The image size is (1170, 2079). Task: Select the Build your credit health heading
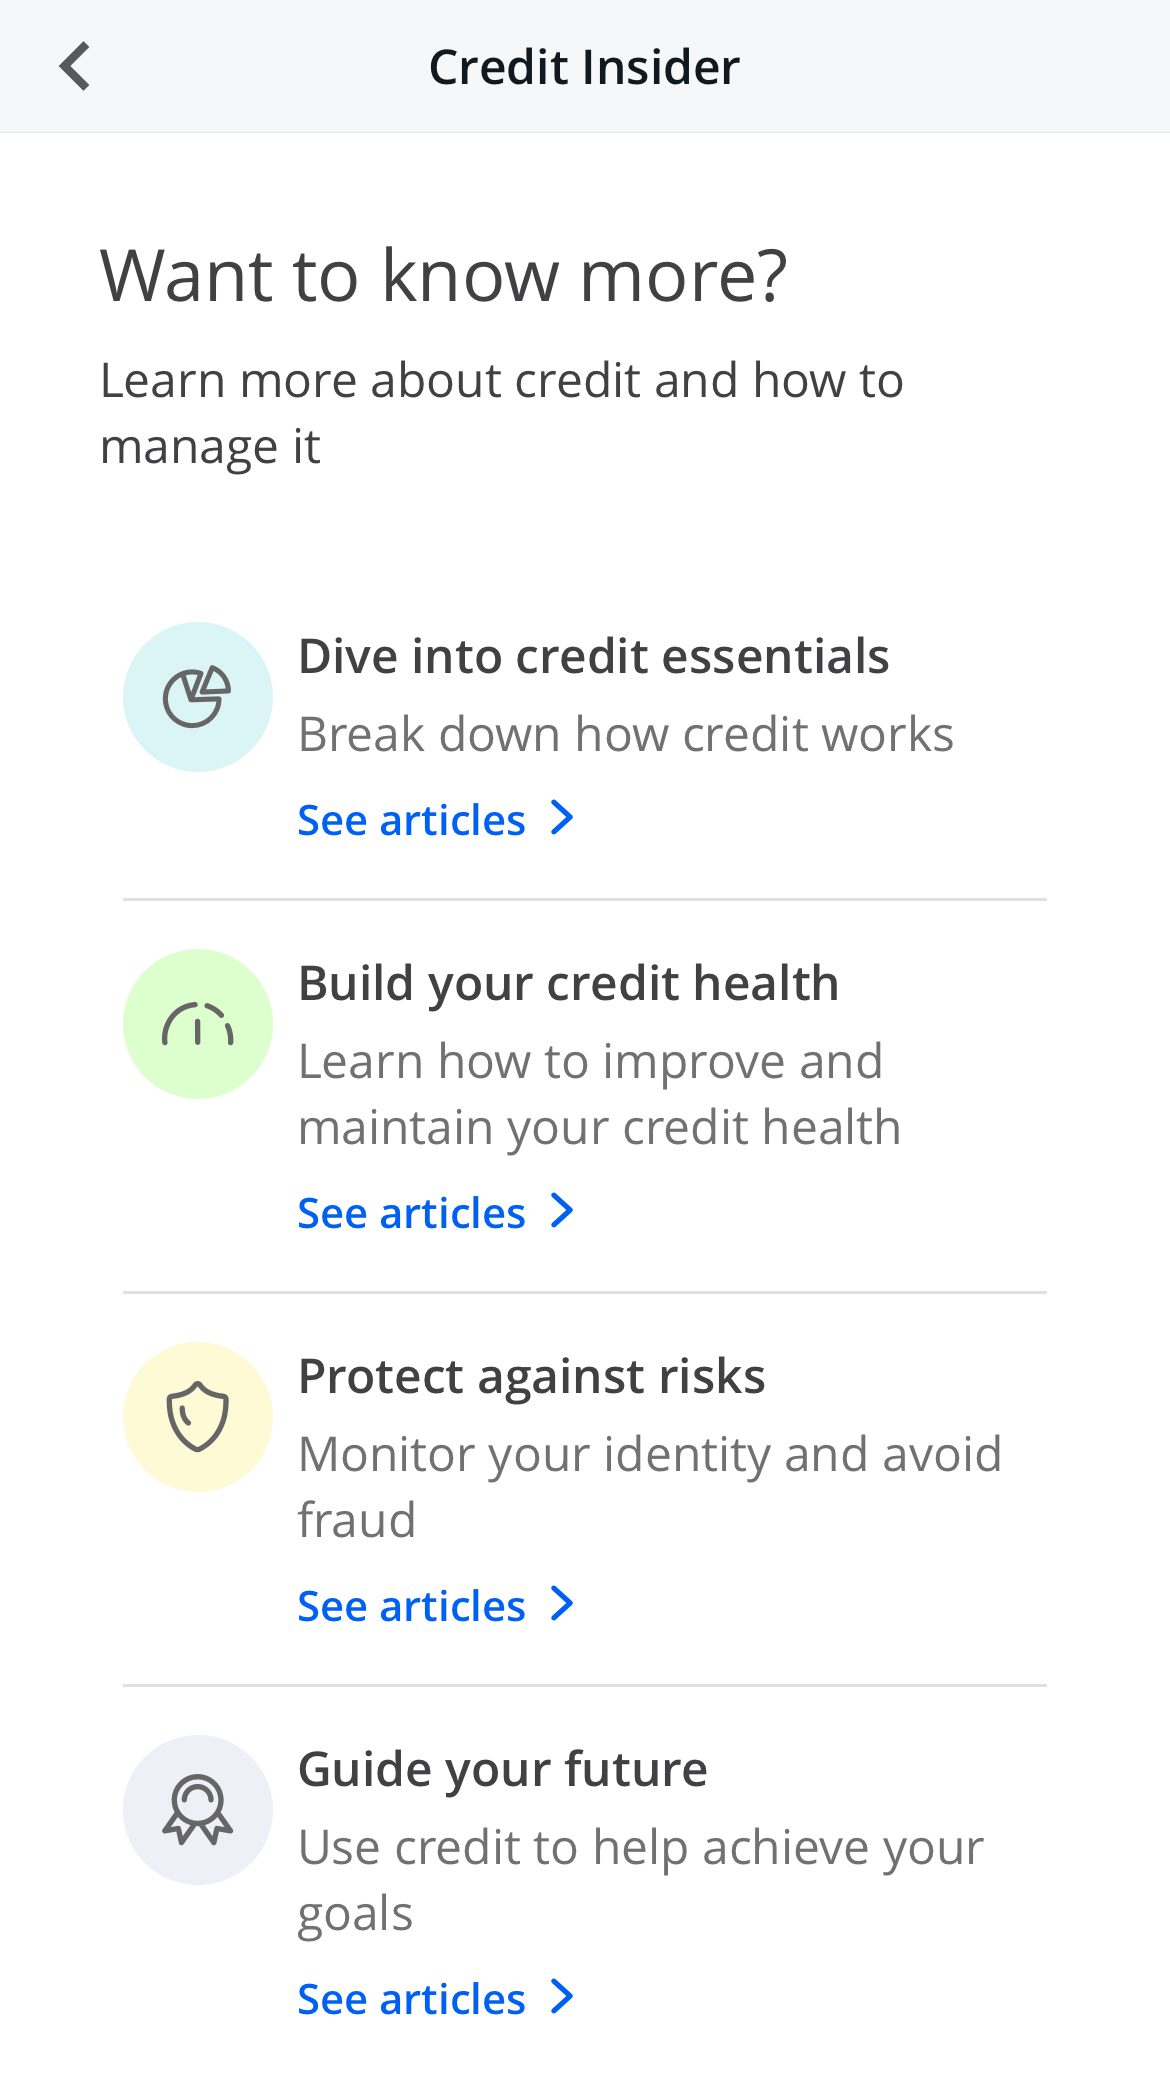pos(568,983)
